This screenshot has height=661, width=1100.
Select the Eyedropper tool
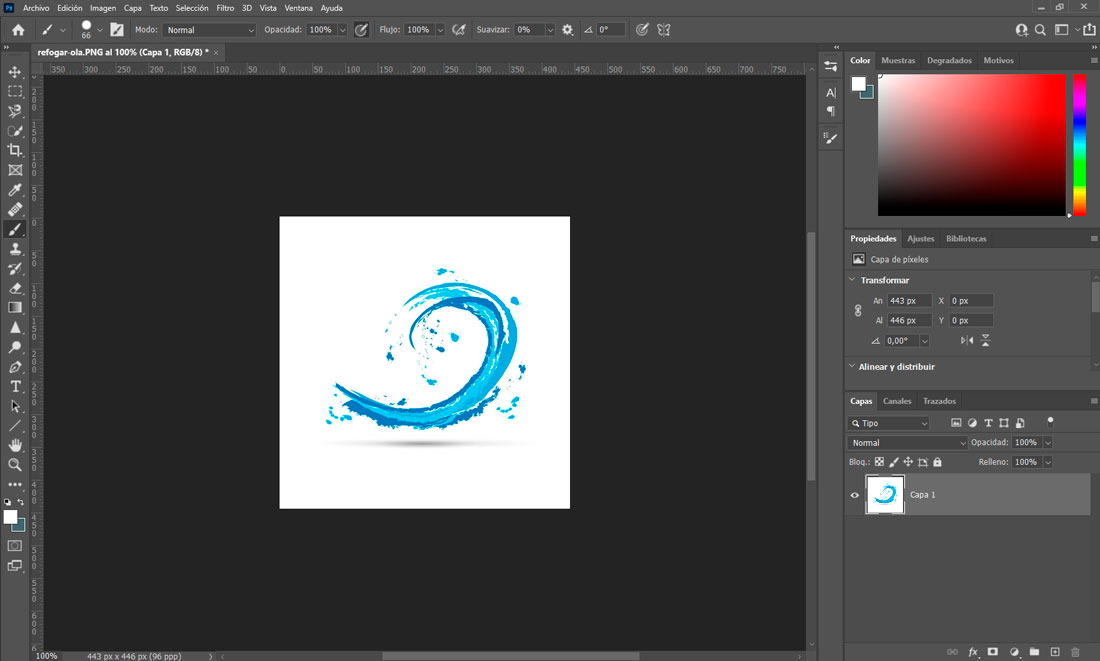[15, 190]
